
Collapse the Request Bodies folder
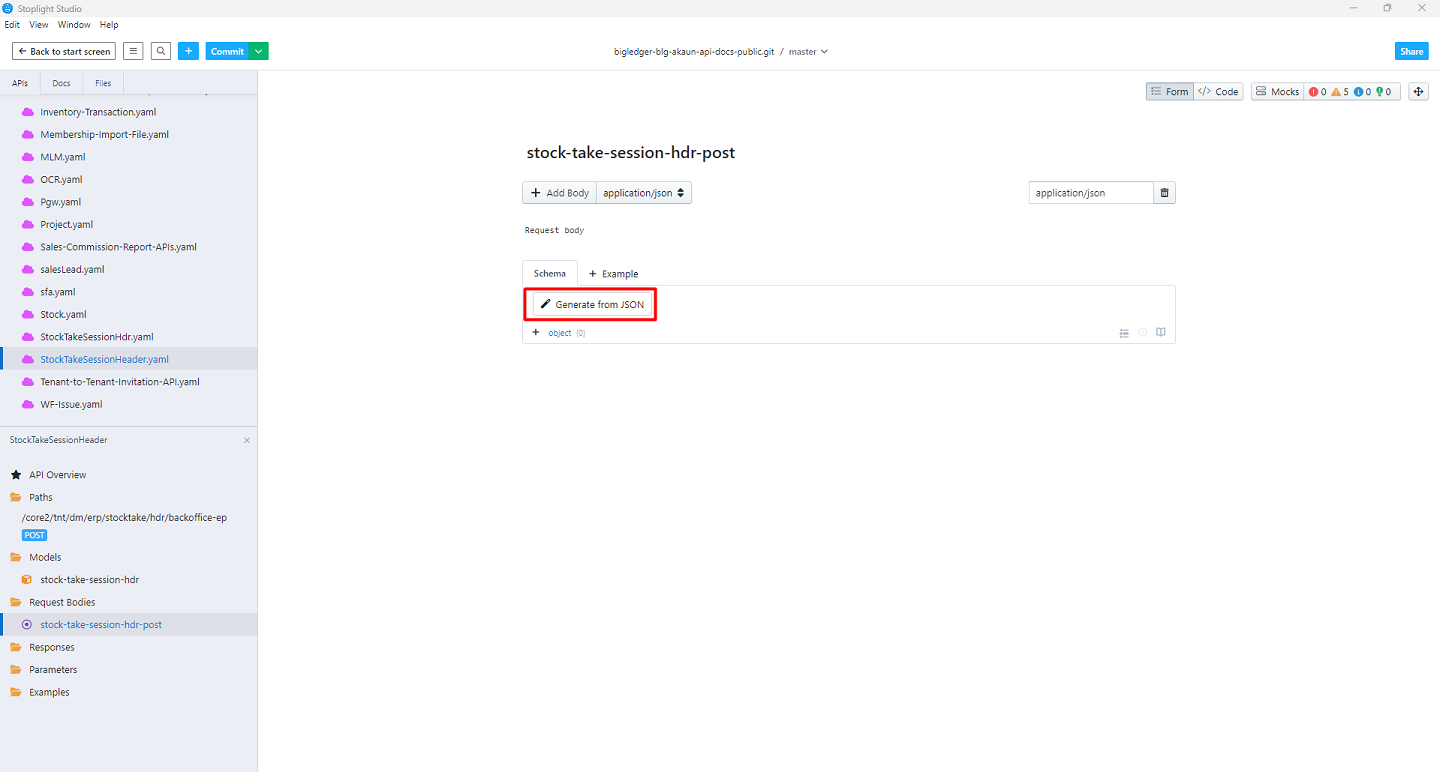(x=62, y=602)
